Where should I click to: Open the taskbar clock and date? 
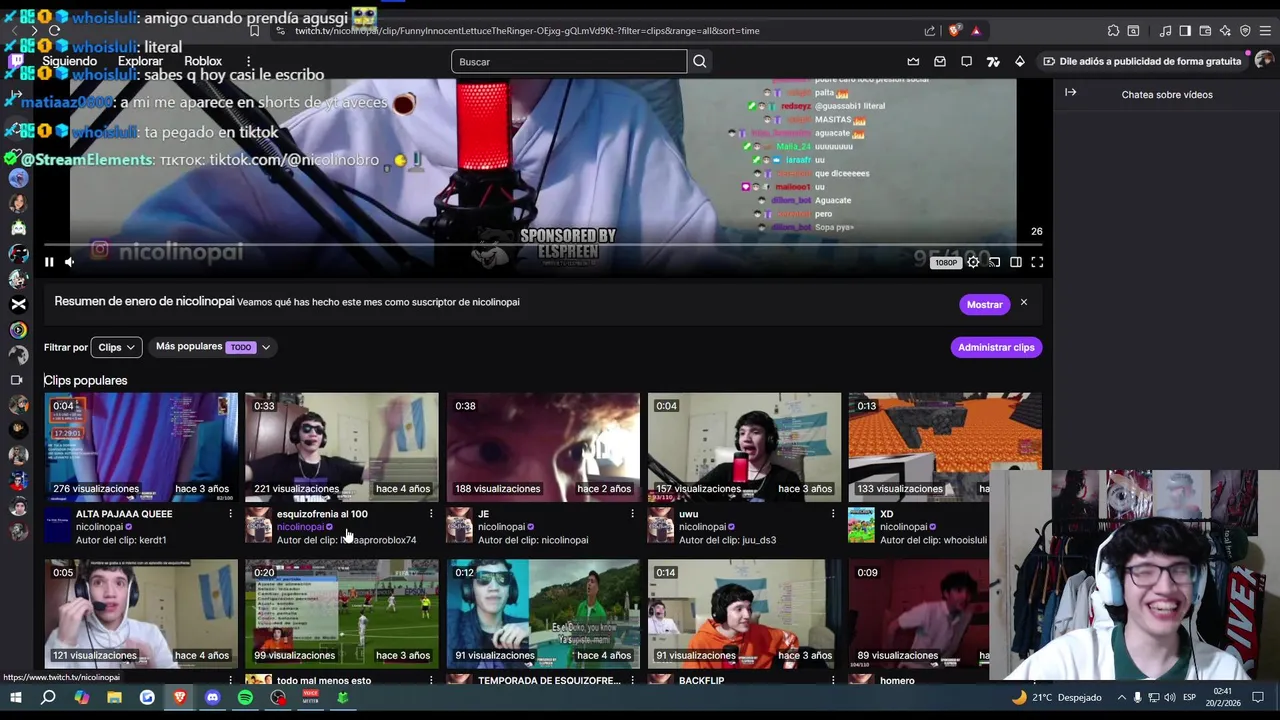1222,697
